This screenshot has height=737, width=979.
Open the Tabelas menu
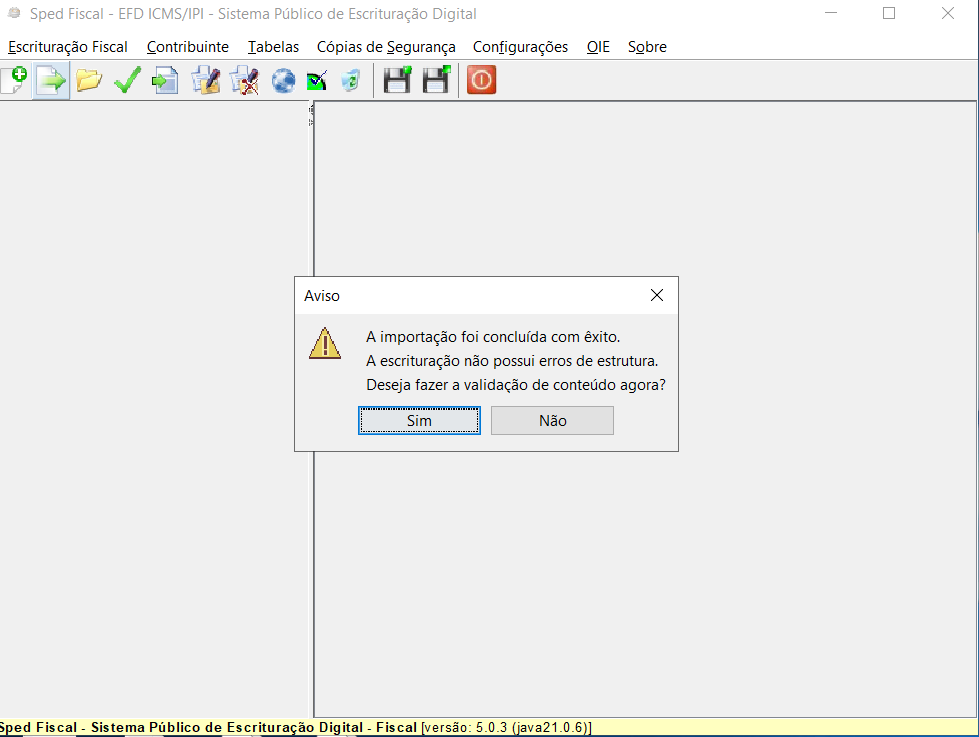coord(273,47)
